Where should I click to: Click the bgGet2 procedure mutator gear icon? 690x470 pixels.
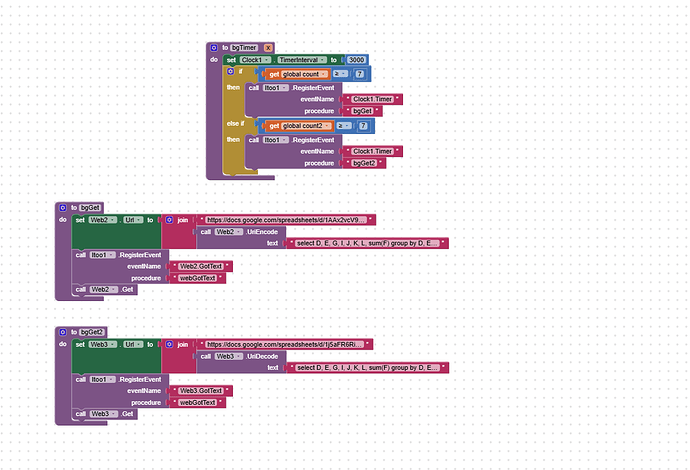click(63, 332)
